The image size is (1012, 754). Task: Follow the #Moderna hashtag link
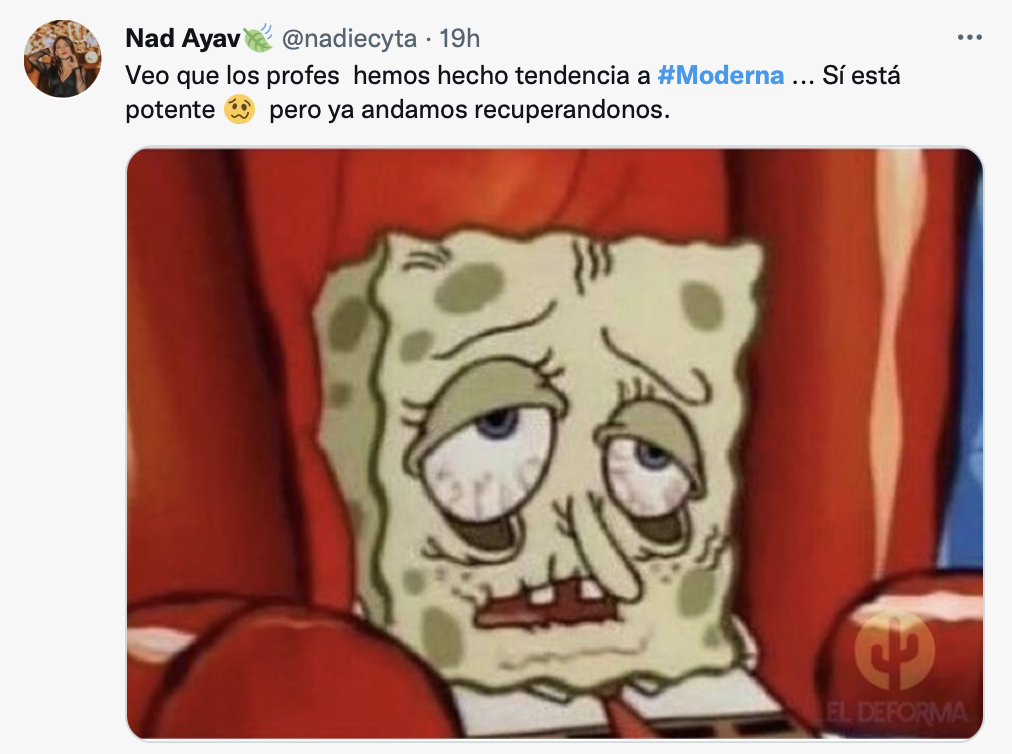(x=720, y=76)
